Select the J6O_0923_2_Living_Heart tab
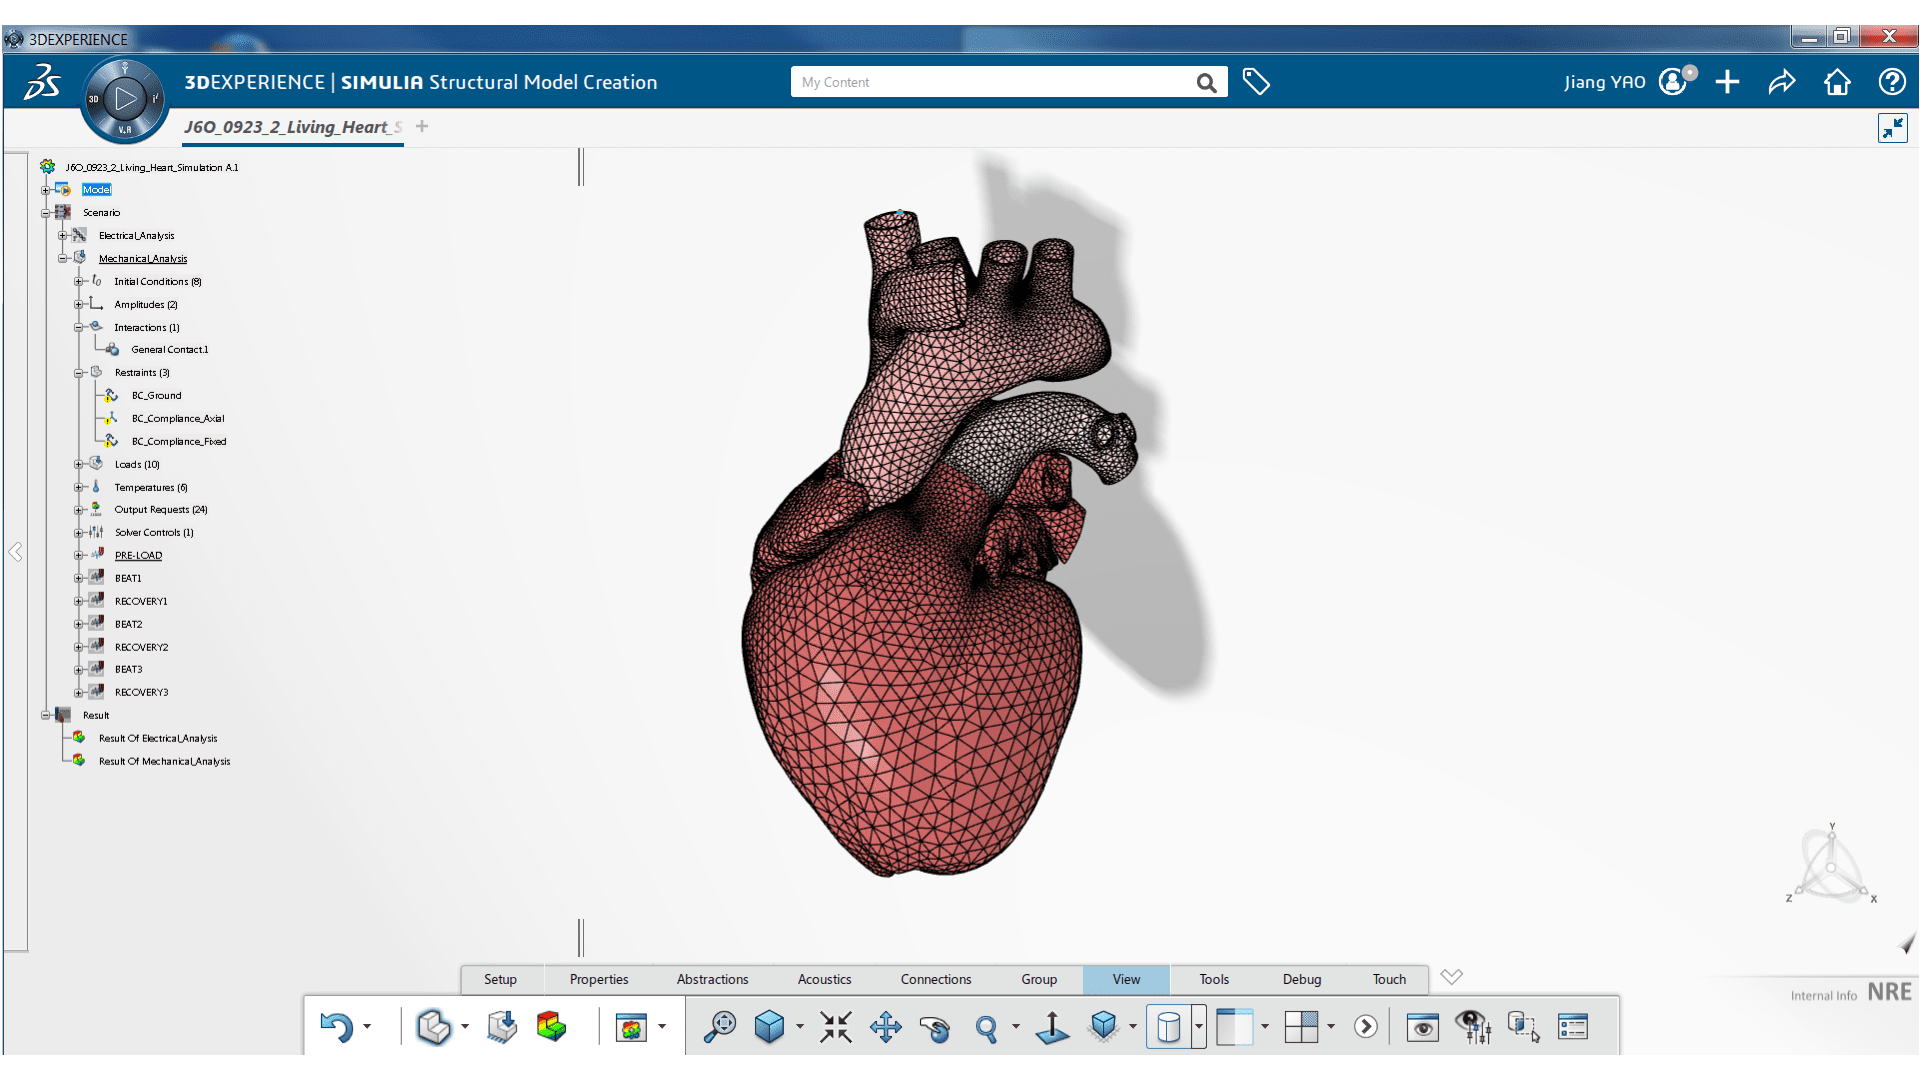1920x1080 pixels. point(293,127)
